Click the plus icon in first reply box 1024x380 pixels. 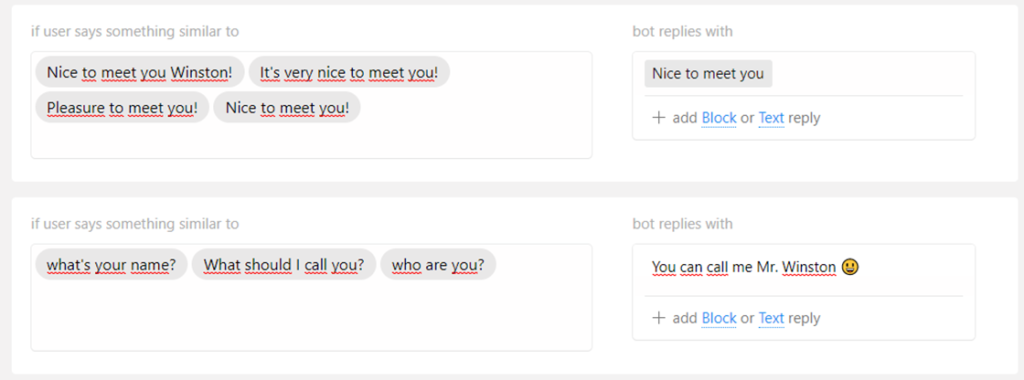pos(659,118)
